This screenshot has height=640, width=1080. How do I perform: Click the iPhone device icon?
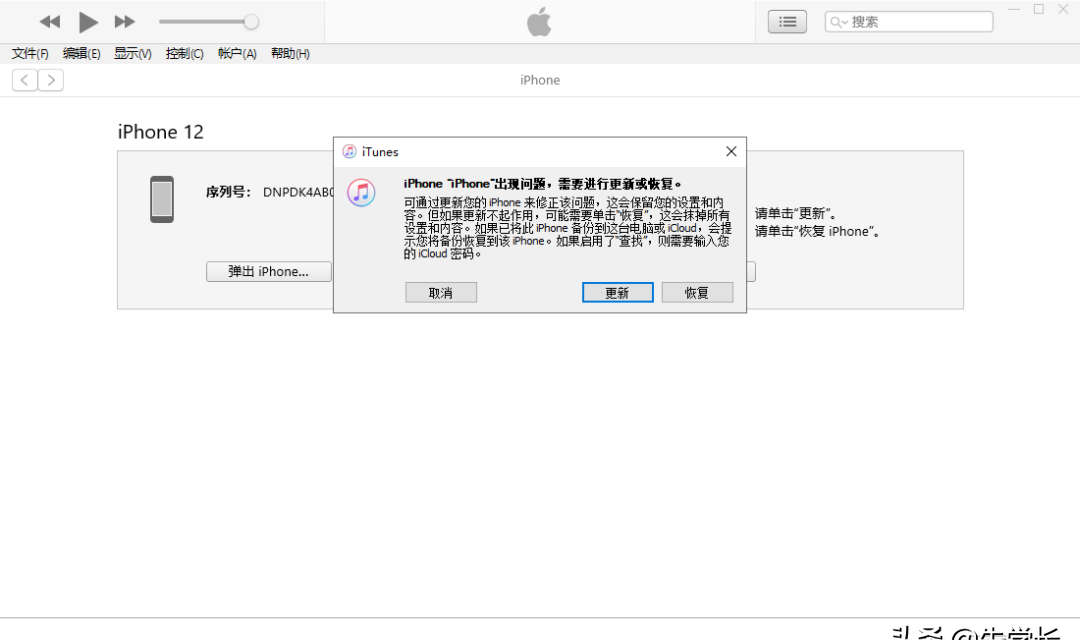click(162, 200)
